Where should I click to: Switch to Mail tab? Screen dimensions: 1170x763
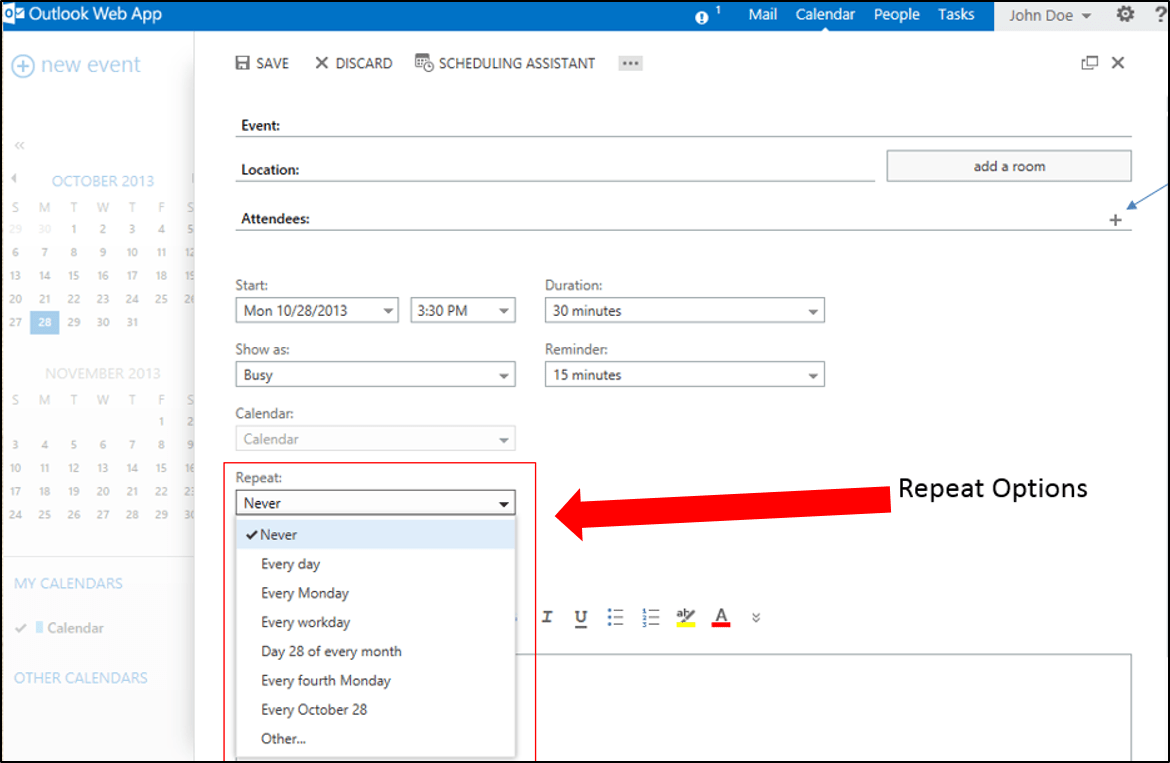tap(763, 14)
